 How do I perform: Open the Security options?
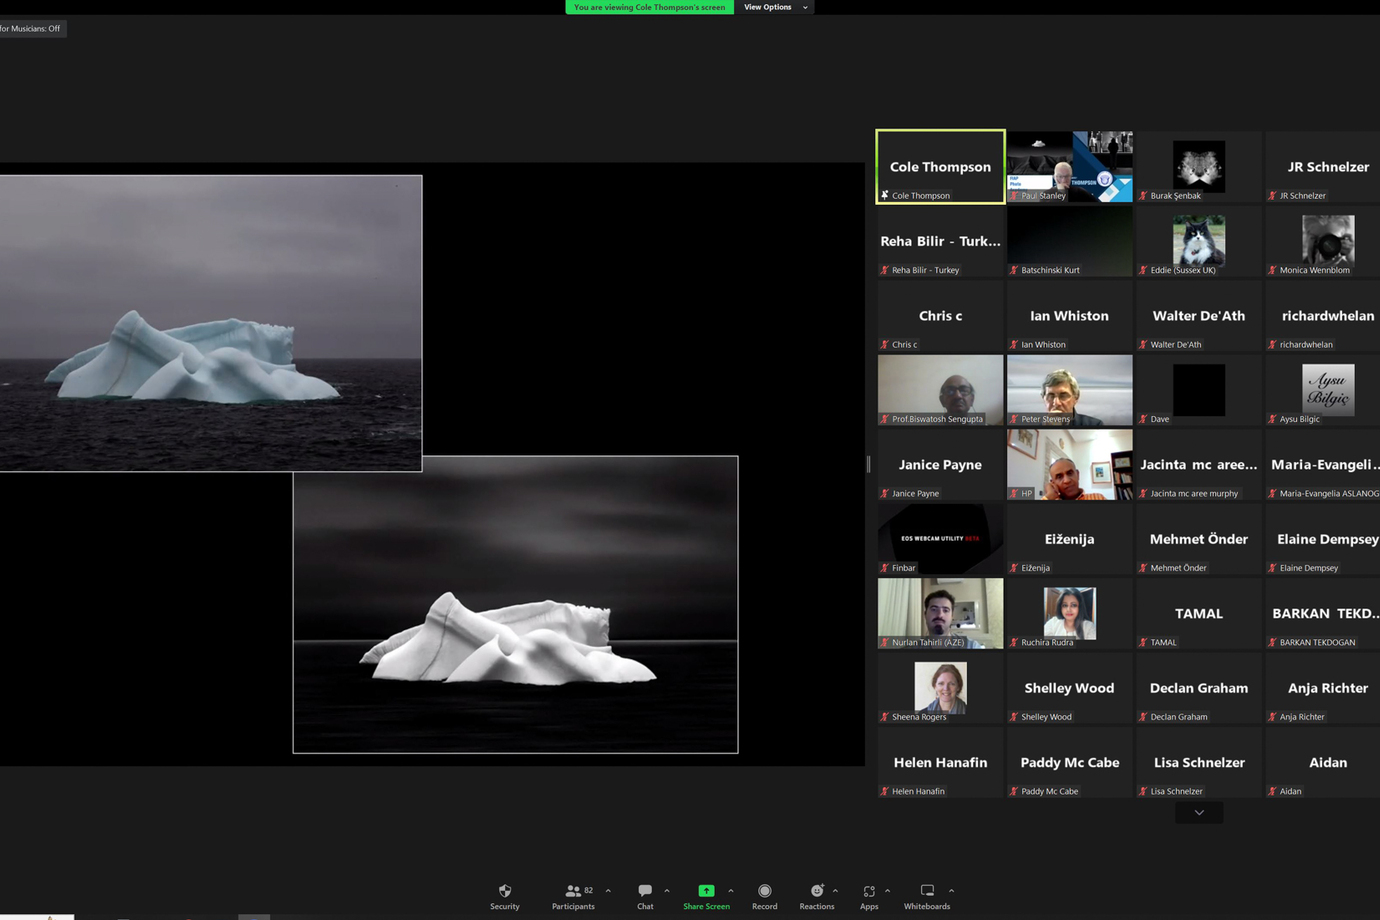(x=504, y=896)
